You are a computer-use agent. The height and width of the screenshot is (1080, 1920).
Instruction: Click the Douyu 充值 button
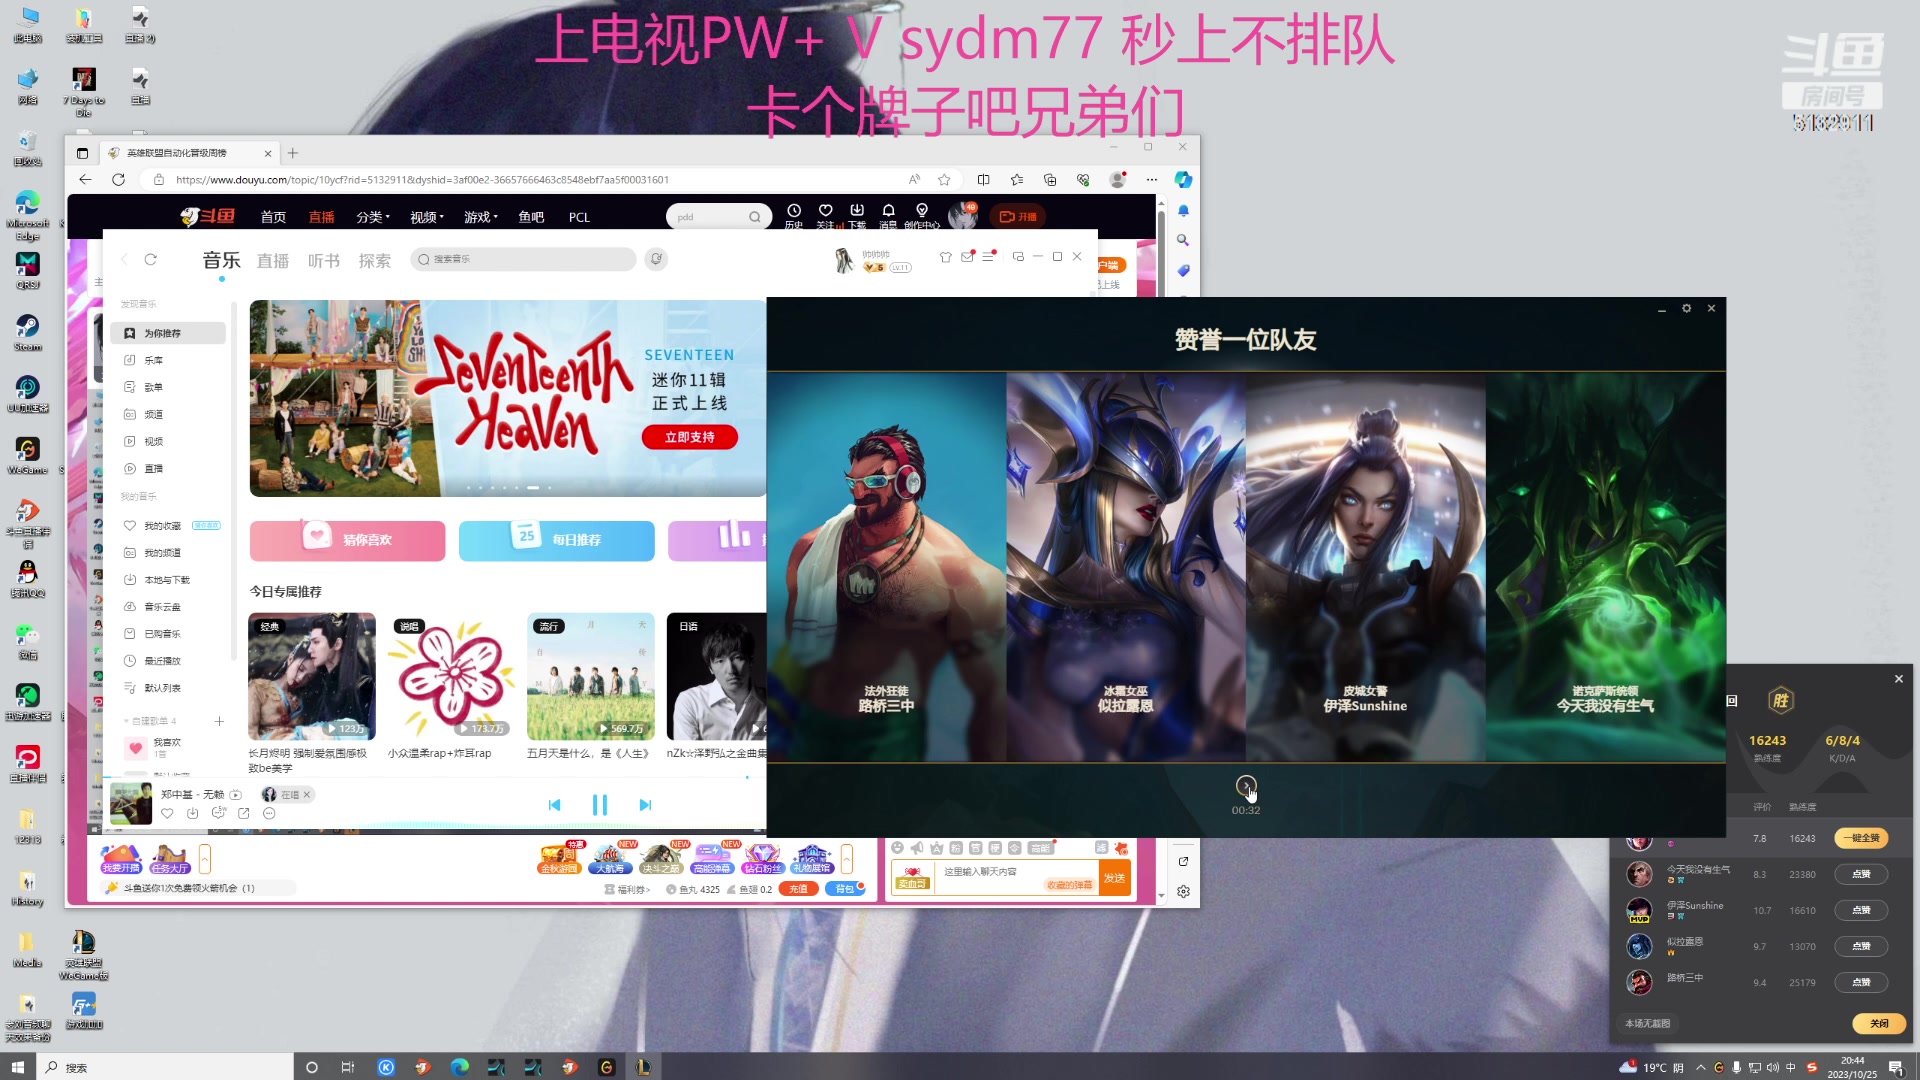coord(797,889)
